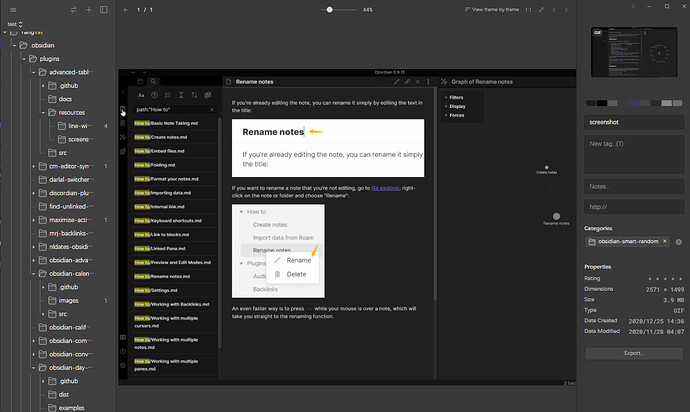This screenshot has width=690, height=412.
Task: Remove obsidian-smart-random category with its x
Action: (665, 241)
